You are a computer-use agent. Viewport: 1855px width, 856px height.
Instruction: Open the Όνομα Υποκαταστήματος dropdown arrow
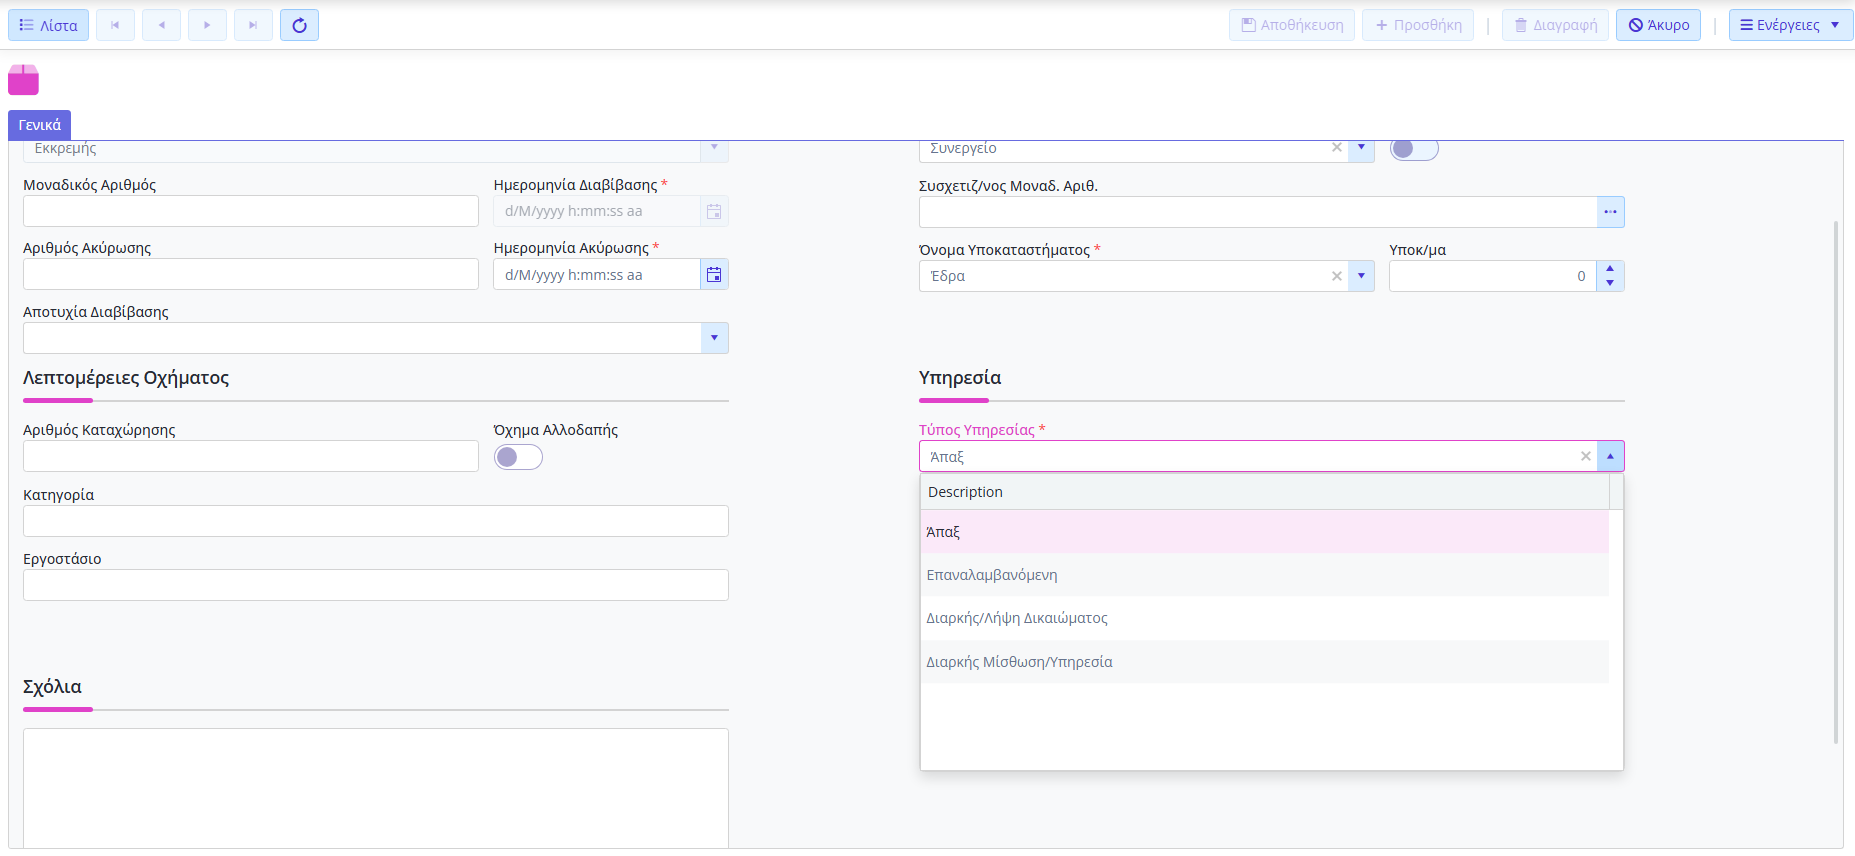1361,276
